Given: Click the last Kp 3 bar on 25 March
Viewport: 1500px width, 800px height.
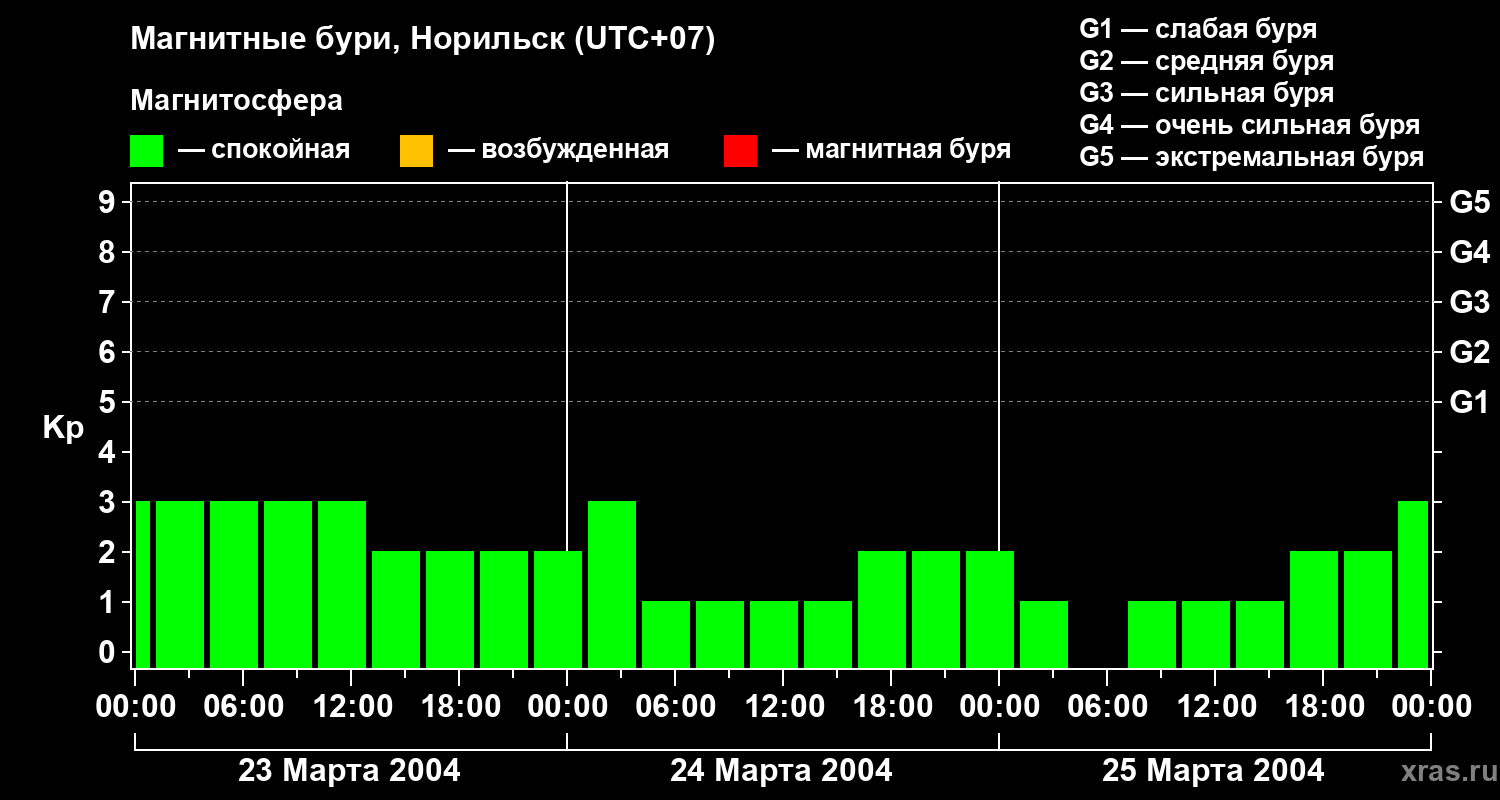Looking at the screenshot, I should coord(1413,584).
